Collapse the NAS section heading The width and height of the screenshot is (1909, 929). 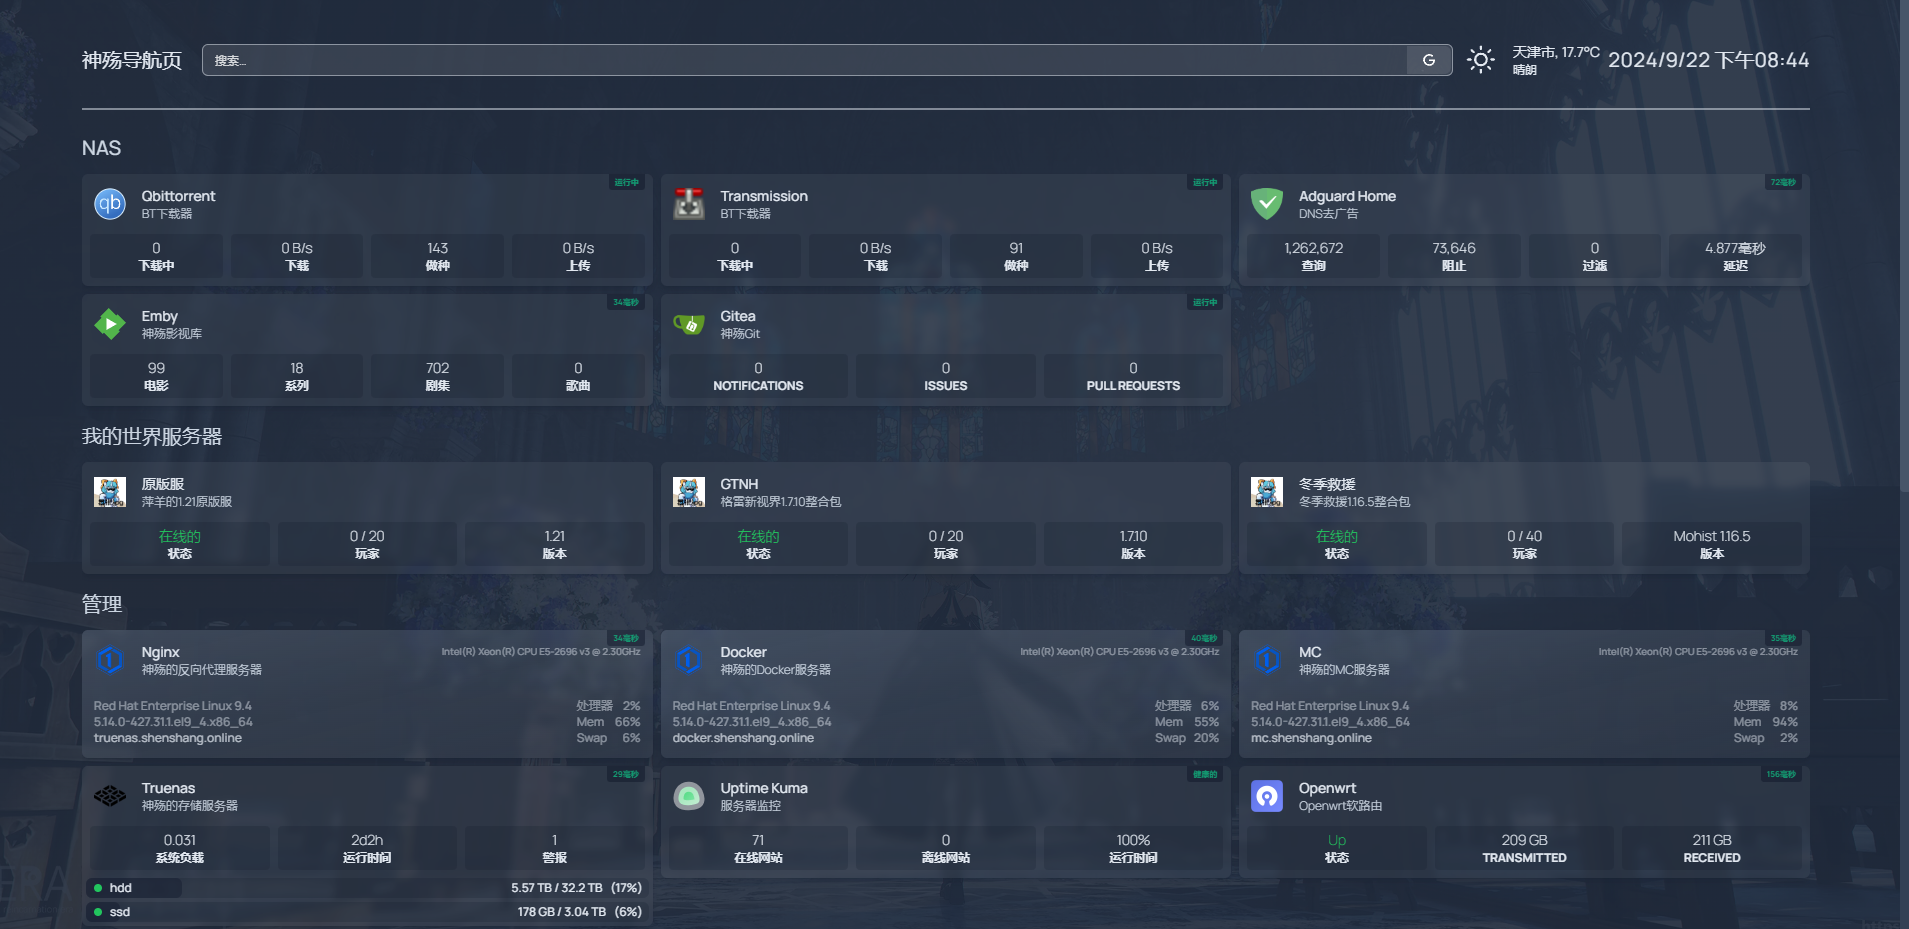point(102,148)
